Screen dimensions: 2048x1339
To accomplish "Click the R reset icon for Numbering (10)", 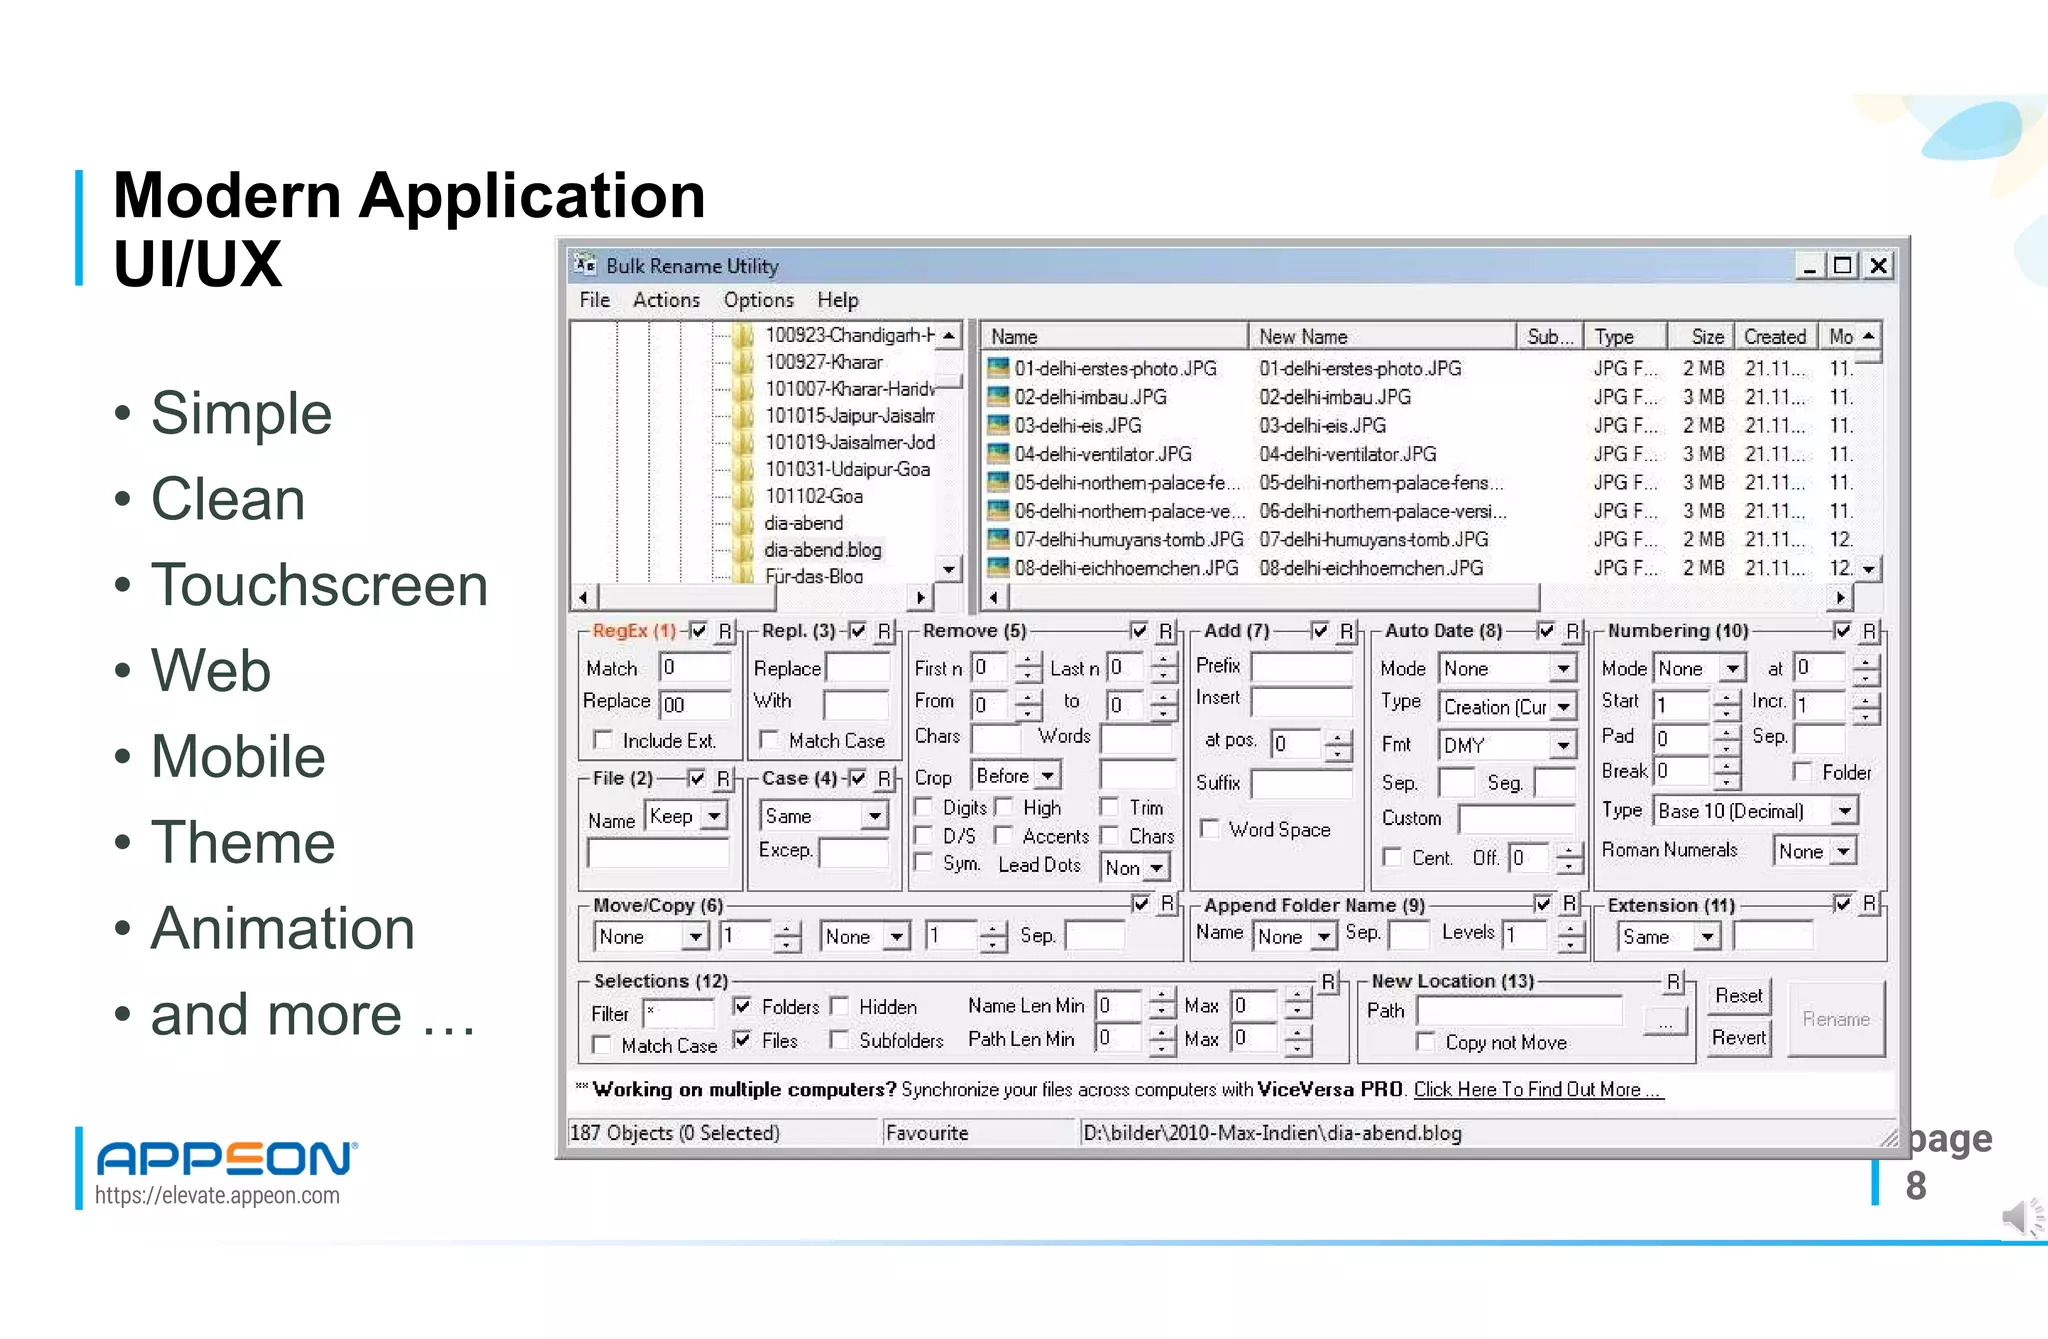I will [x=1869, y=631].
